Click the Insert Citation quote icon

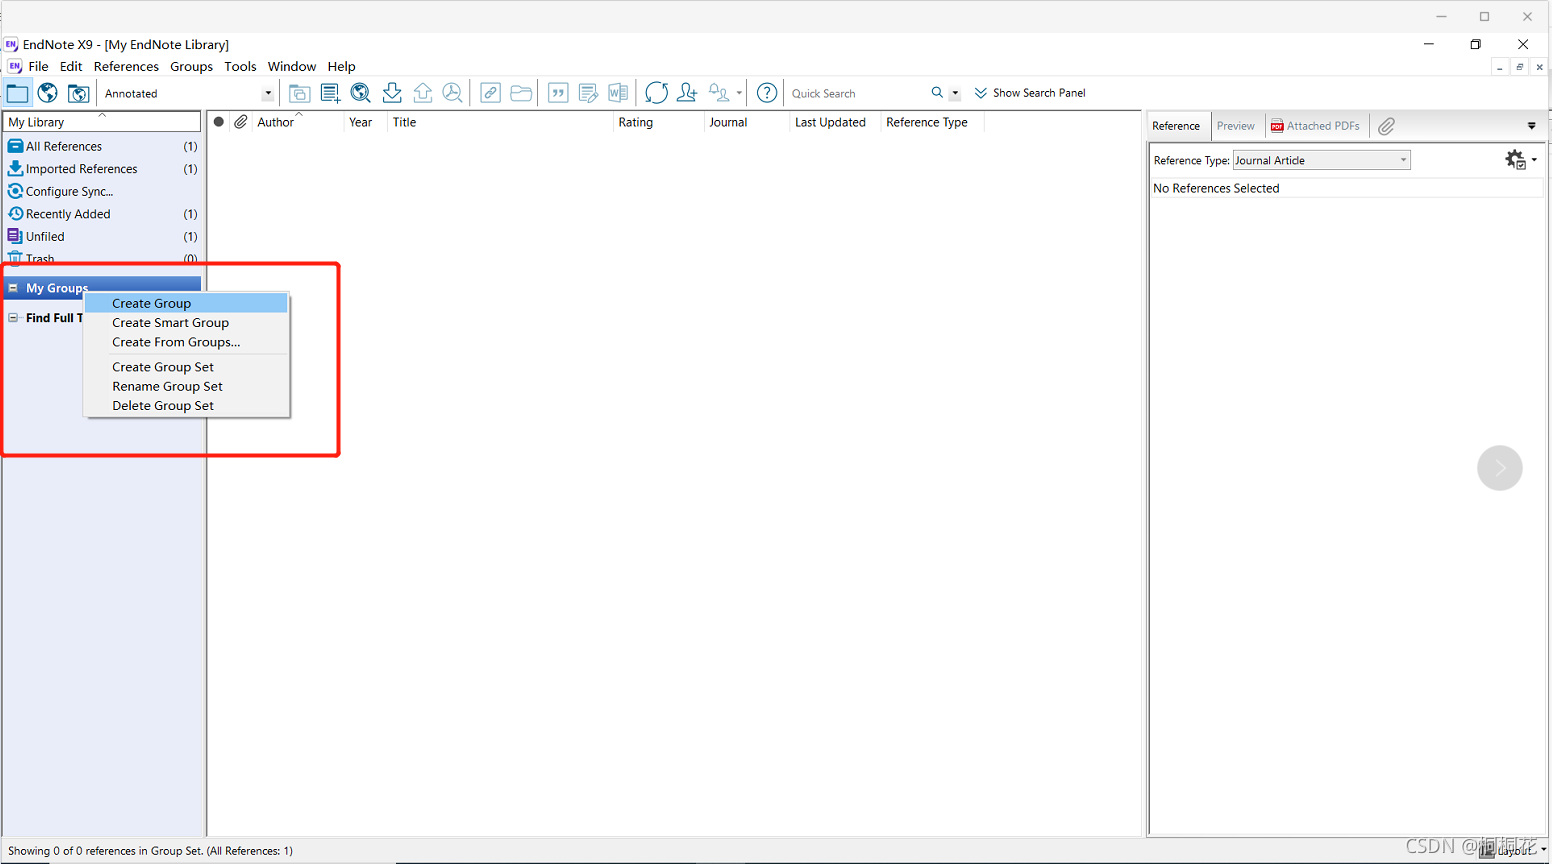[559, 92]
